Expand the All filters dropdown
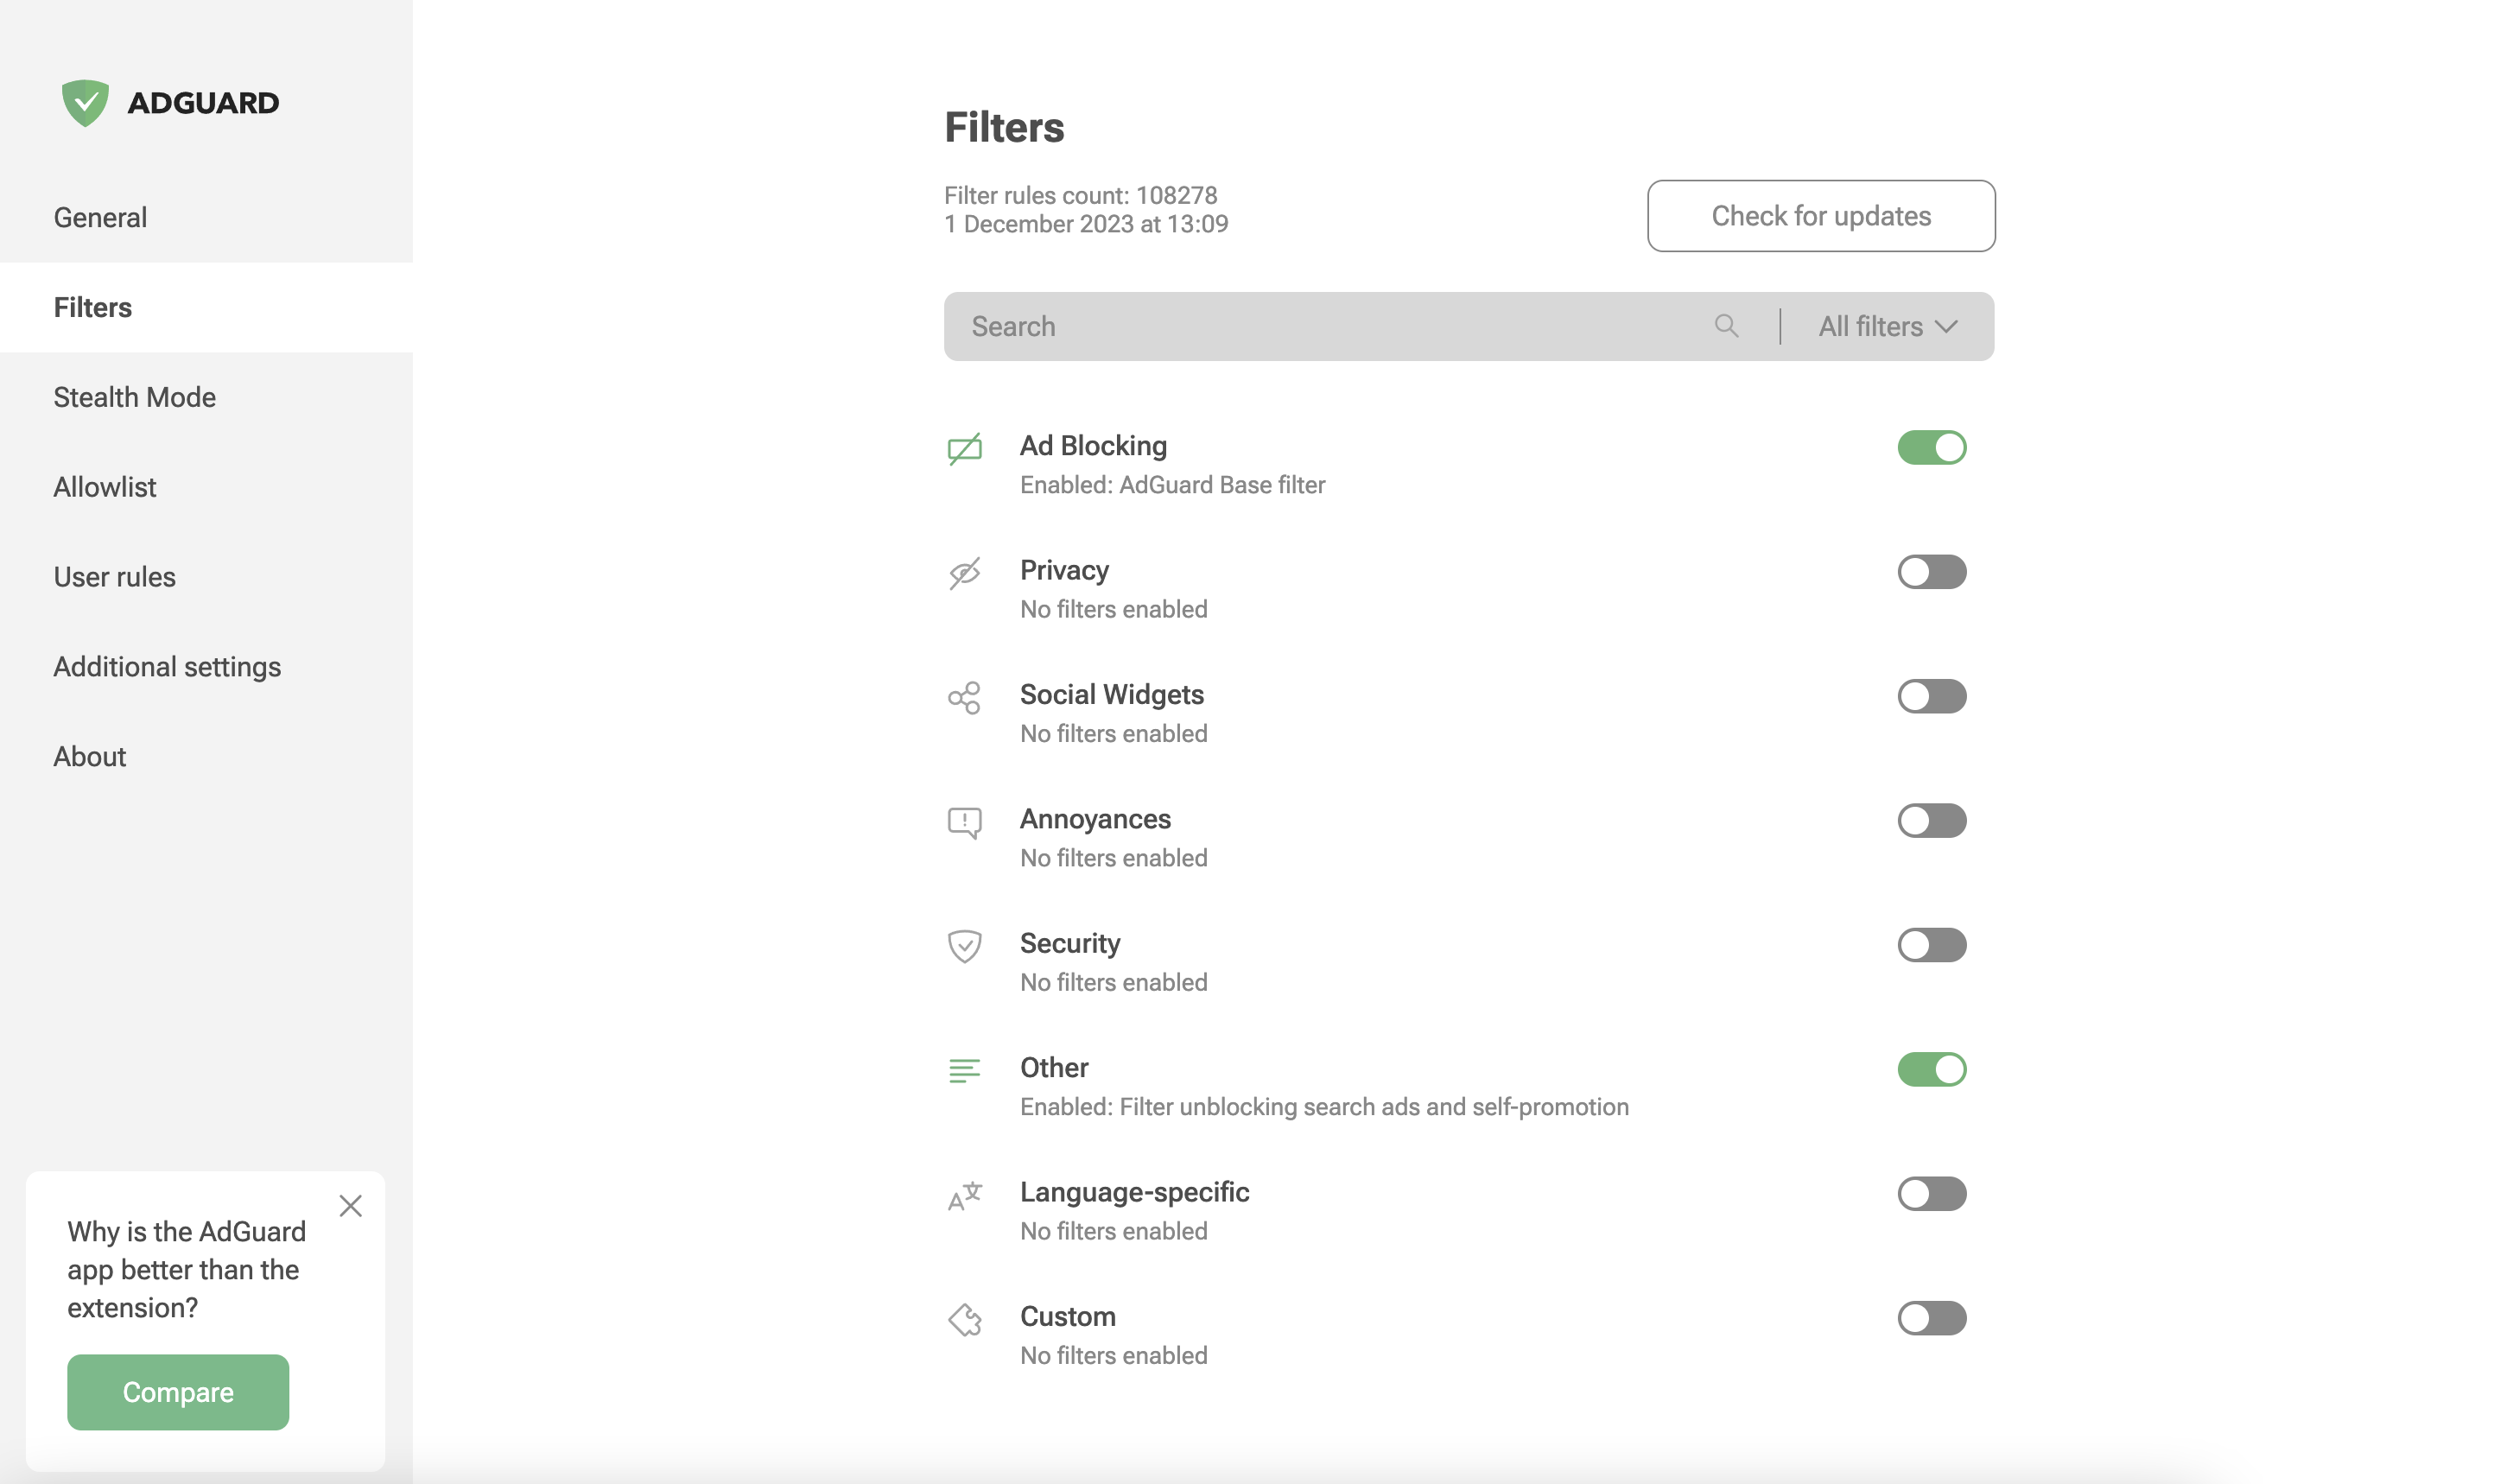This screenshot has height=1484, width=2519. point(1888,325)
